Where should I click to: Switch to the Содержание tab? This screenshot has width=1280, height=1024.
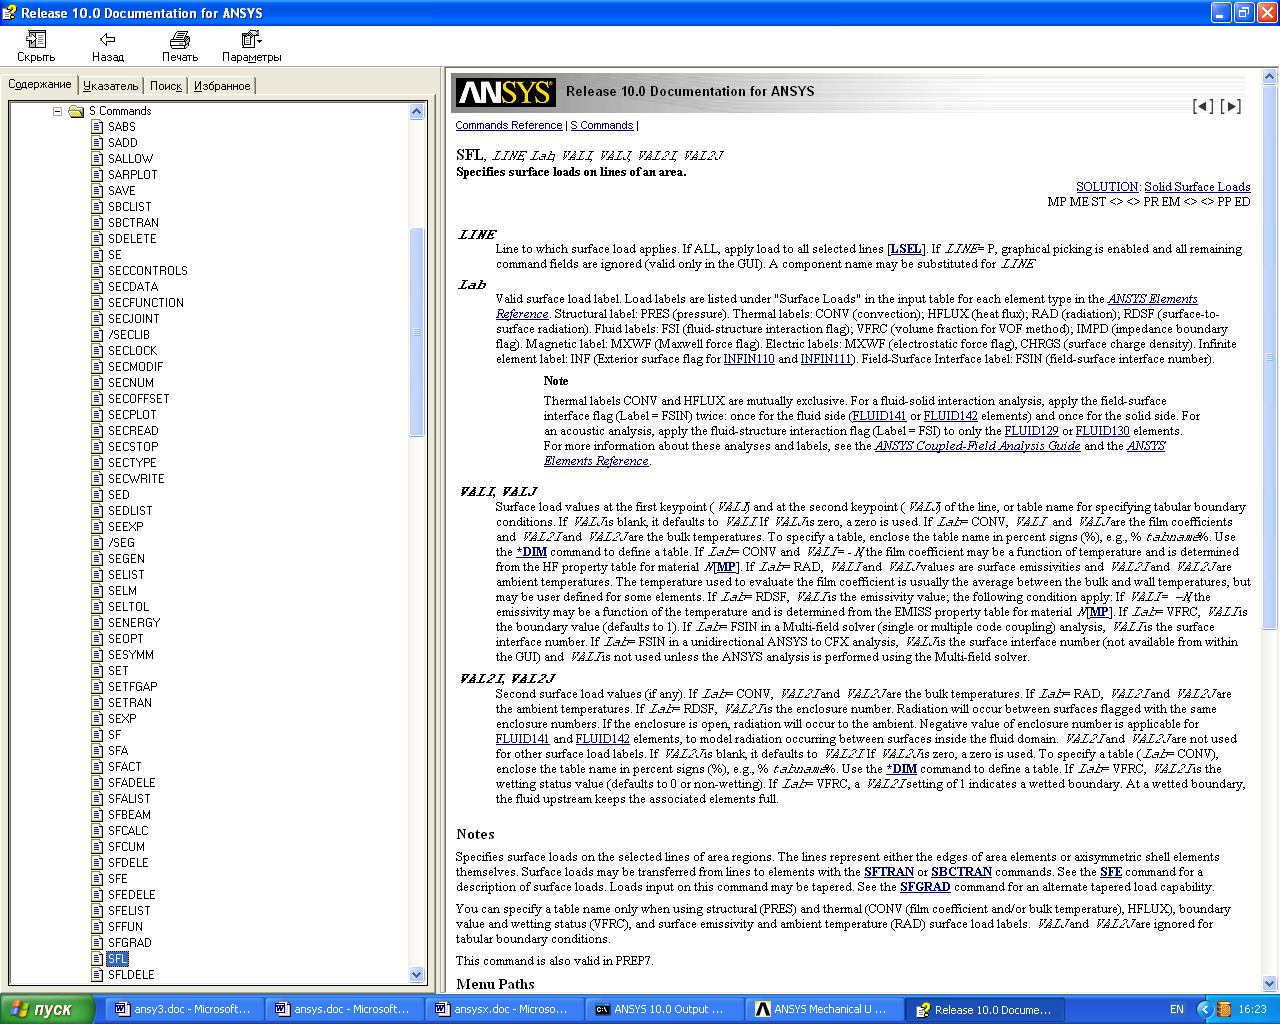pos(40,84)
